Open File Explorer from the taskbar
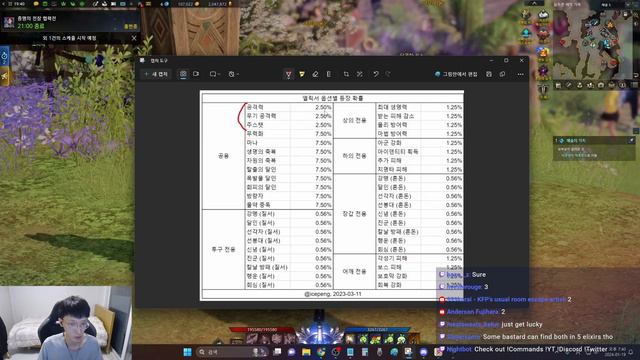Image resolution: width=640 pixels, height=360 pixels. pos(306,352)
